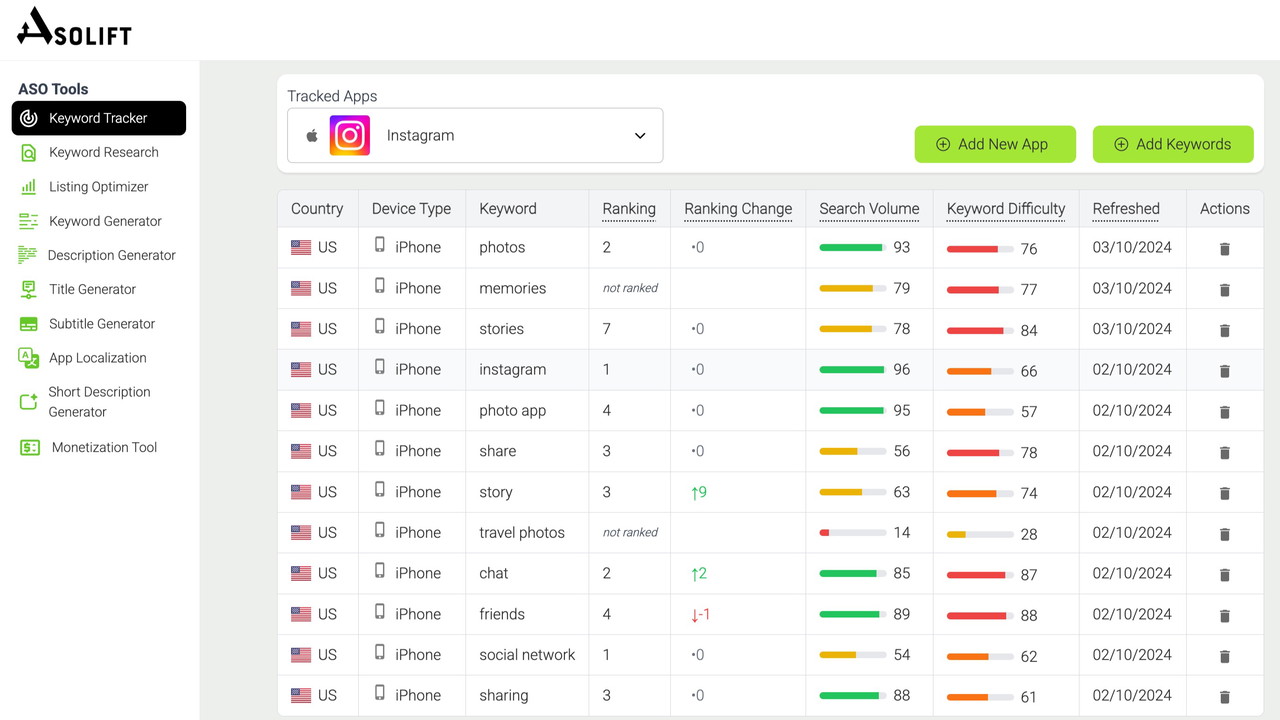Click the friends ranking change down 1
The width and height of the screenshot is (1280, 720).
pos(700,614)
